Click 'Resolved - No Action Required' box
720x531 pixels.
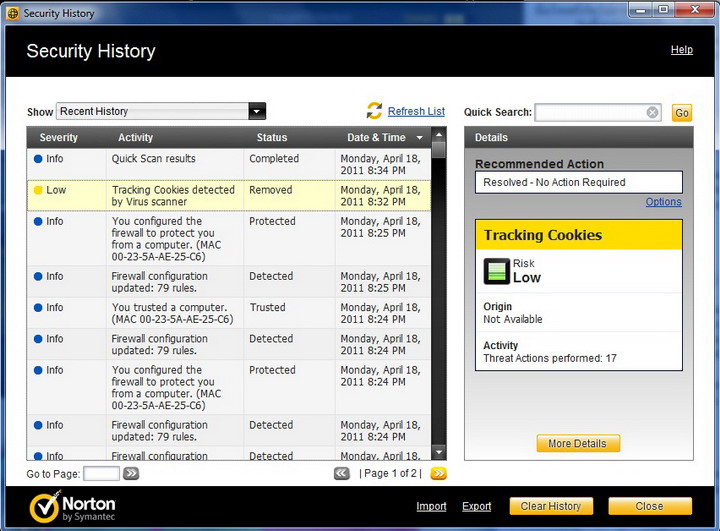pos(579,182)
